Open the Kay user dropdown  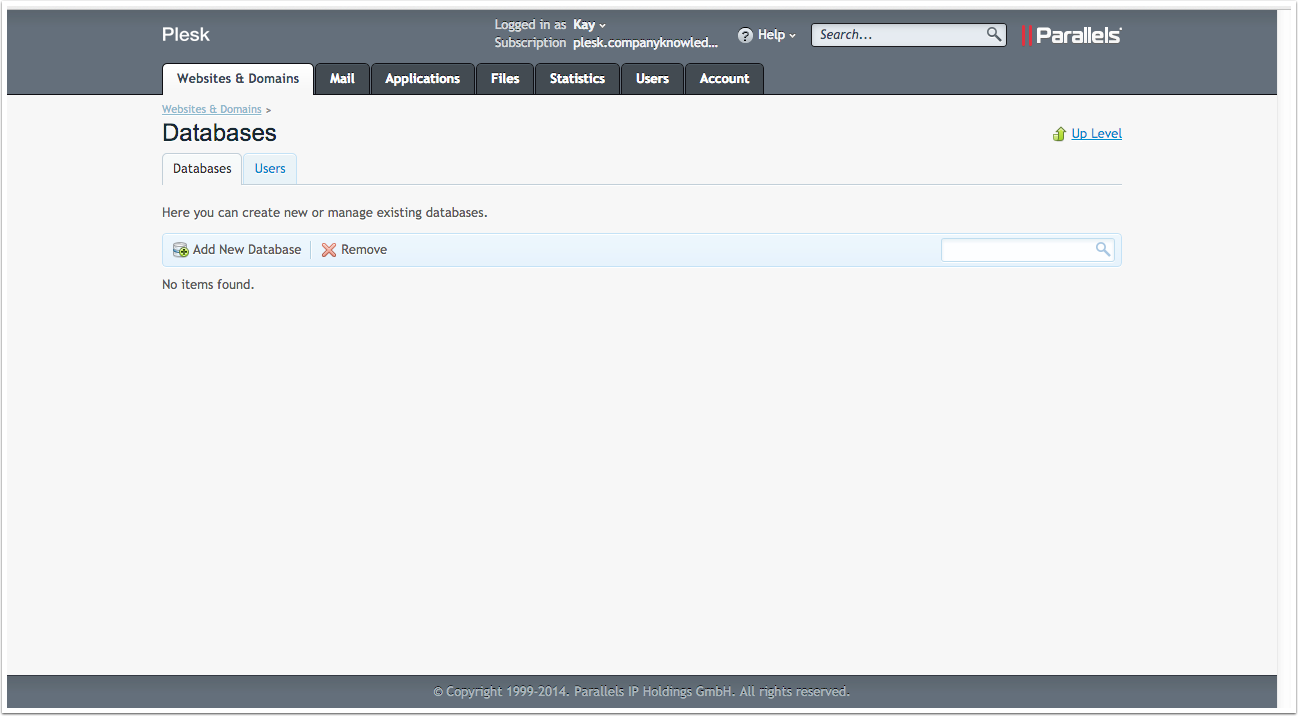(x=590, y=25)
